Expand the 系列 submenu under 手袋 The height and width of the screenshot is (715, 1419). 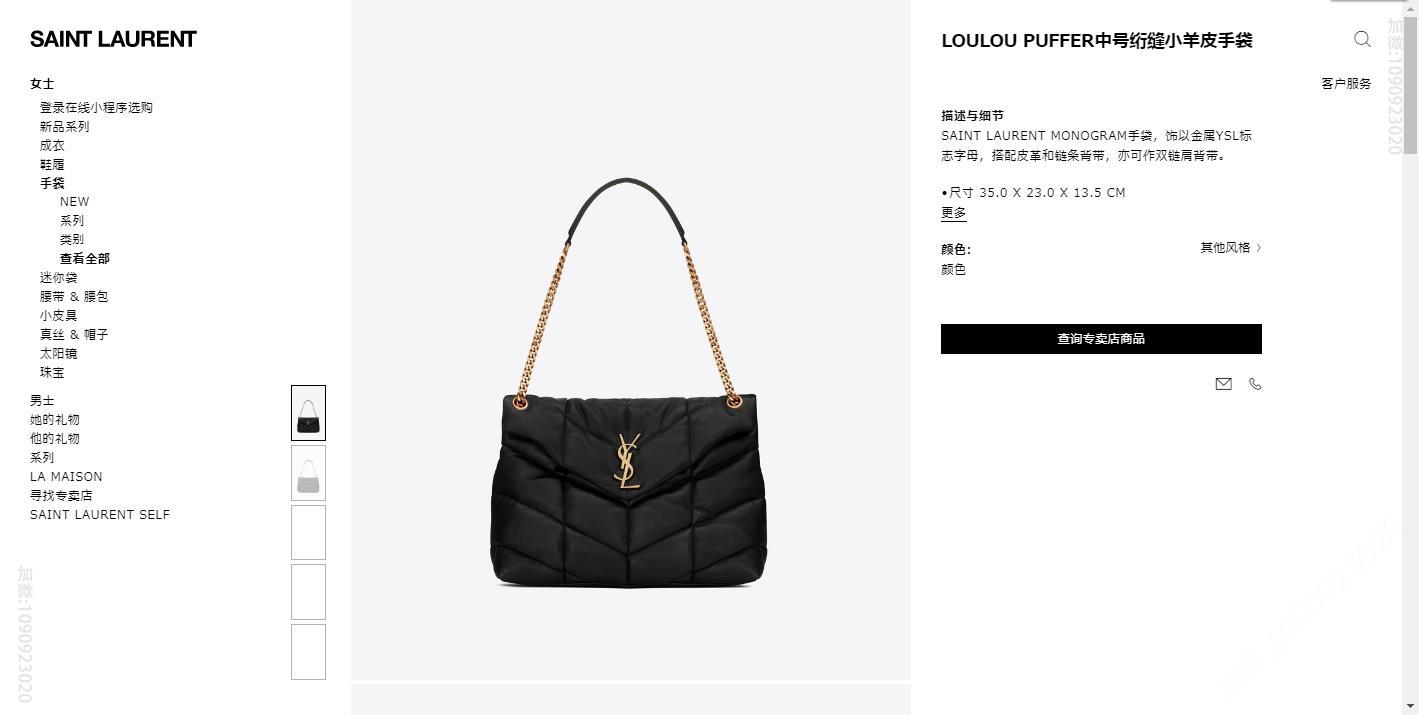click(x=72, y=221)
